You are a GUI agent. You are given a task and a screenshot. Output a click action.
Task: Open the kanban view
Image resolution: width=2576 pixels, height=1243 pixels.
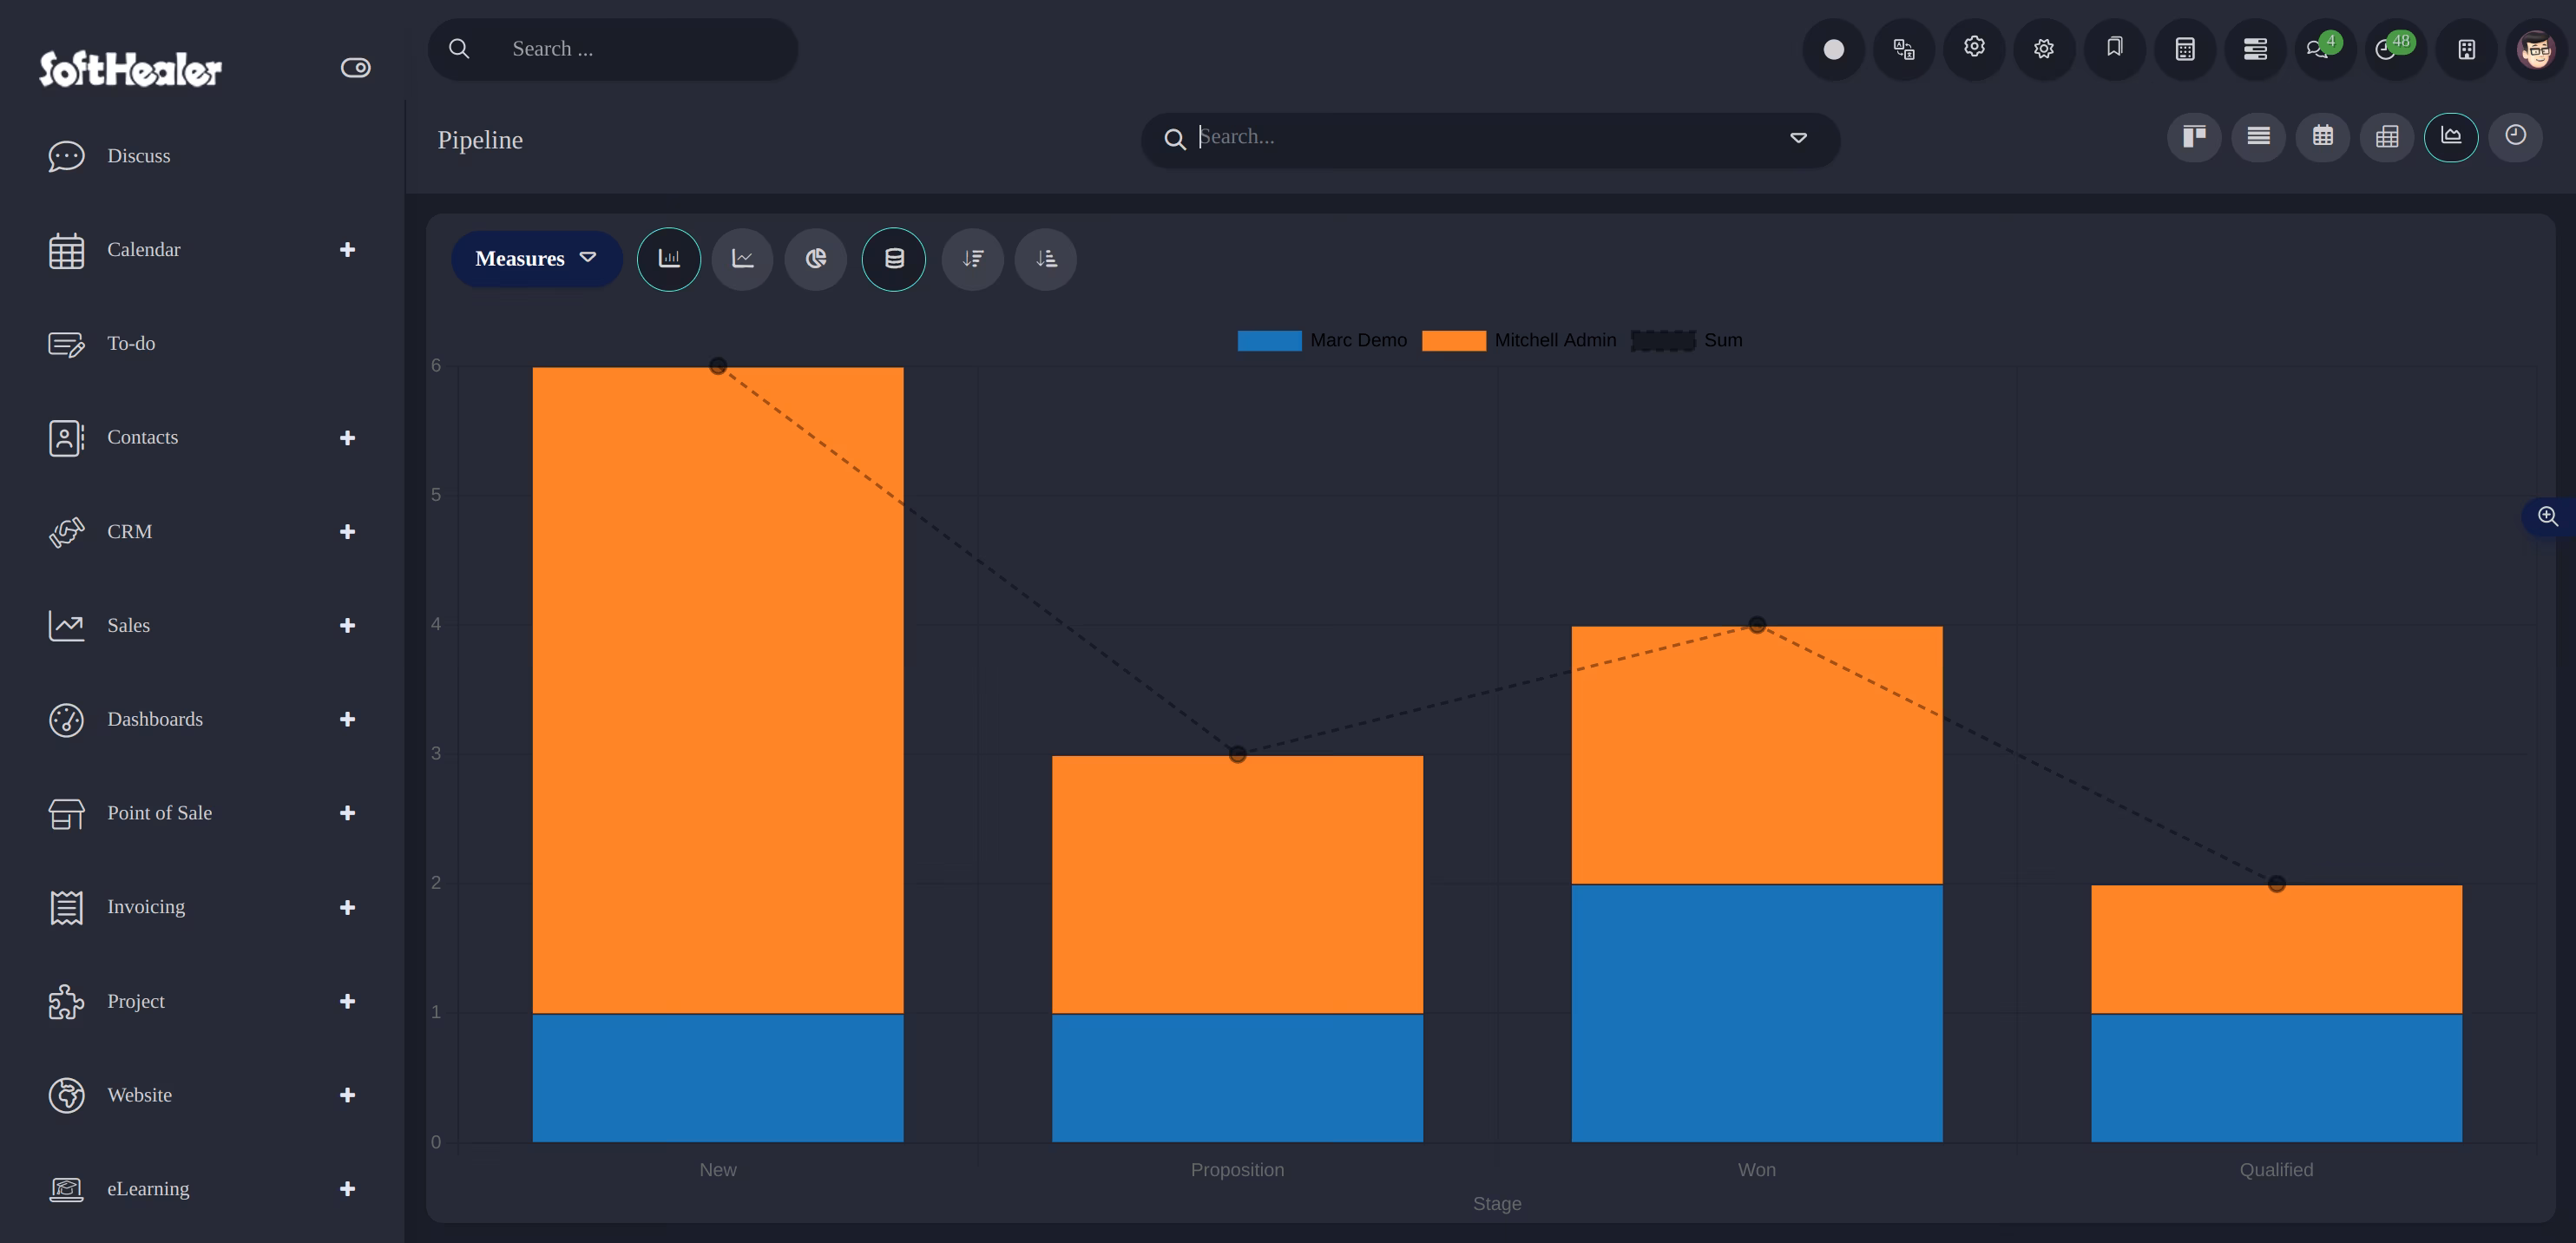click(x=2194, y=137)
